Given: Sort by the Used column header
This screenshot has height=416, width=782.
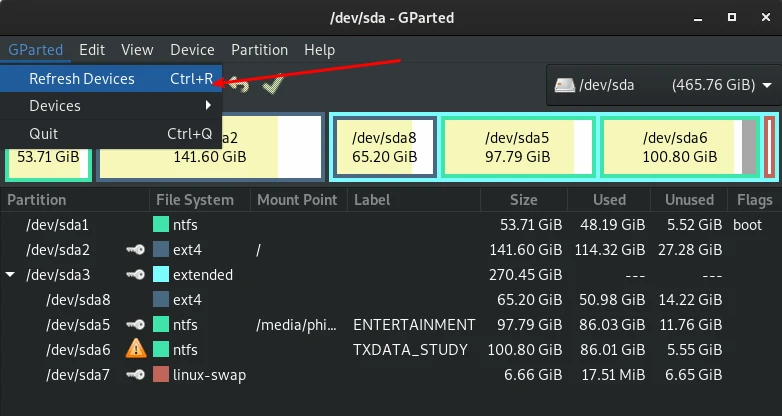Looking at the screenshot, I should (x=609, y=200).
